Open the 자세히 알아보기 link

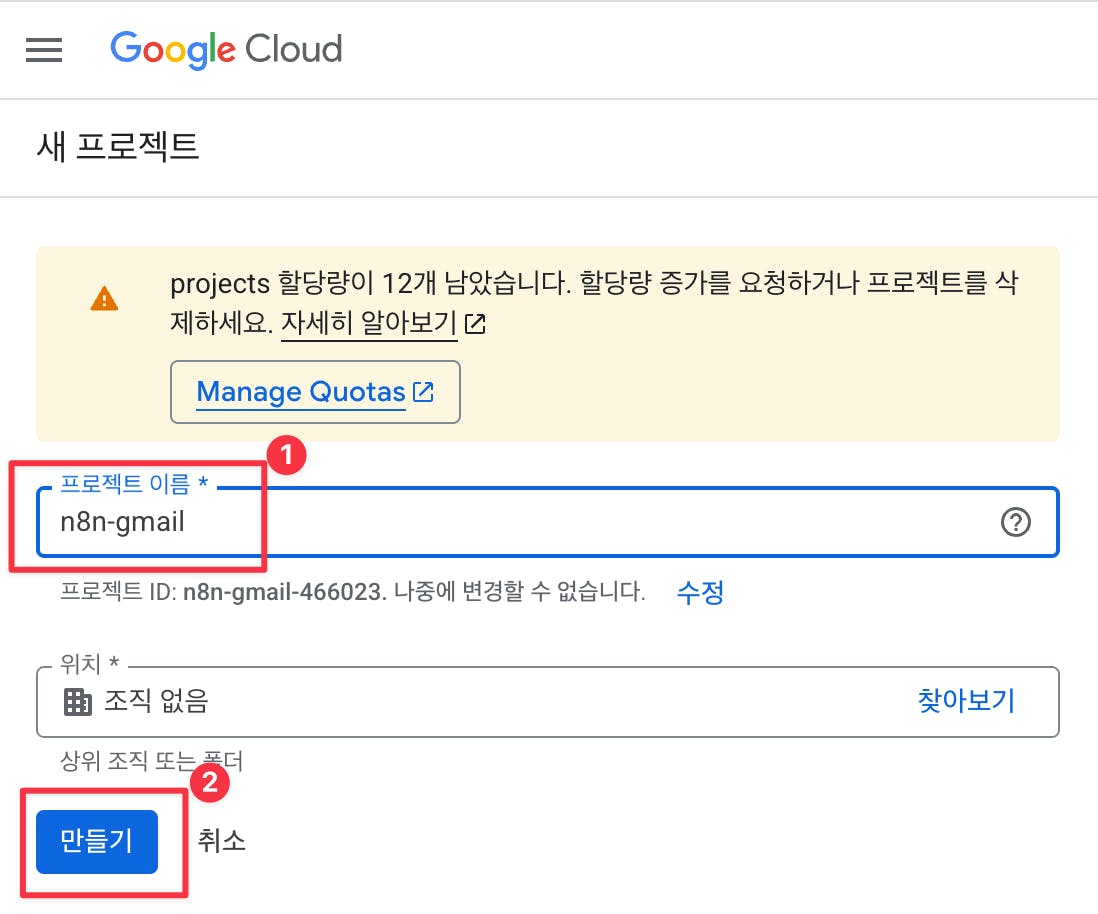coord(369,323)
